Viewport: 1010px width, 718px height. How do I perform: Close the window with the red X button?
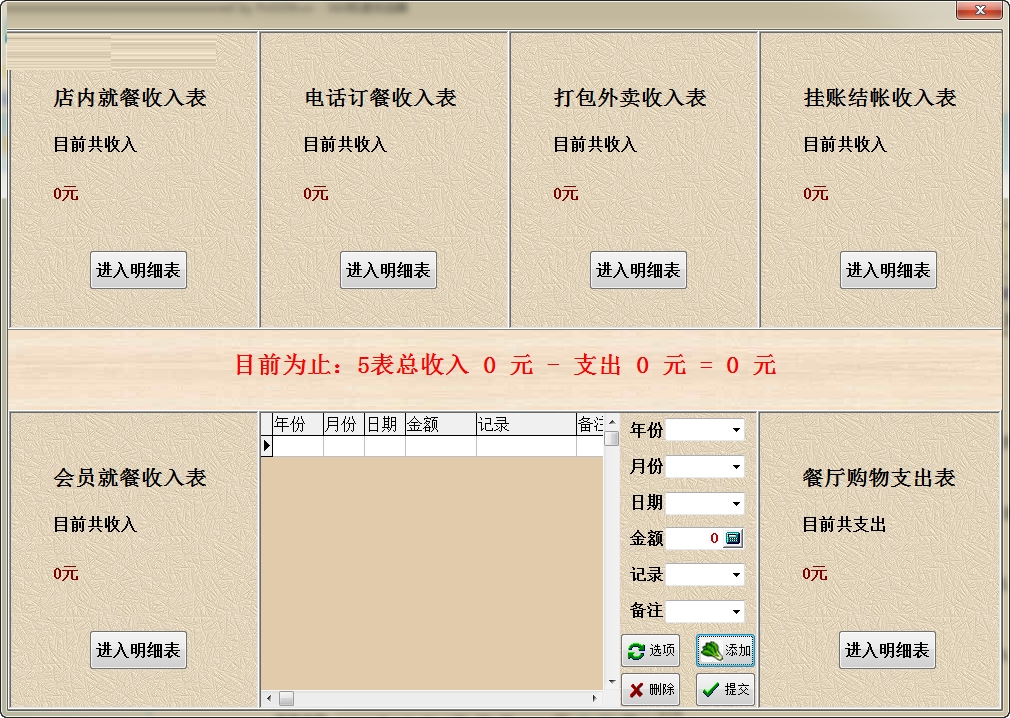[x=980, y=10]
